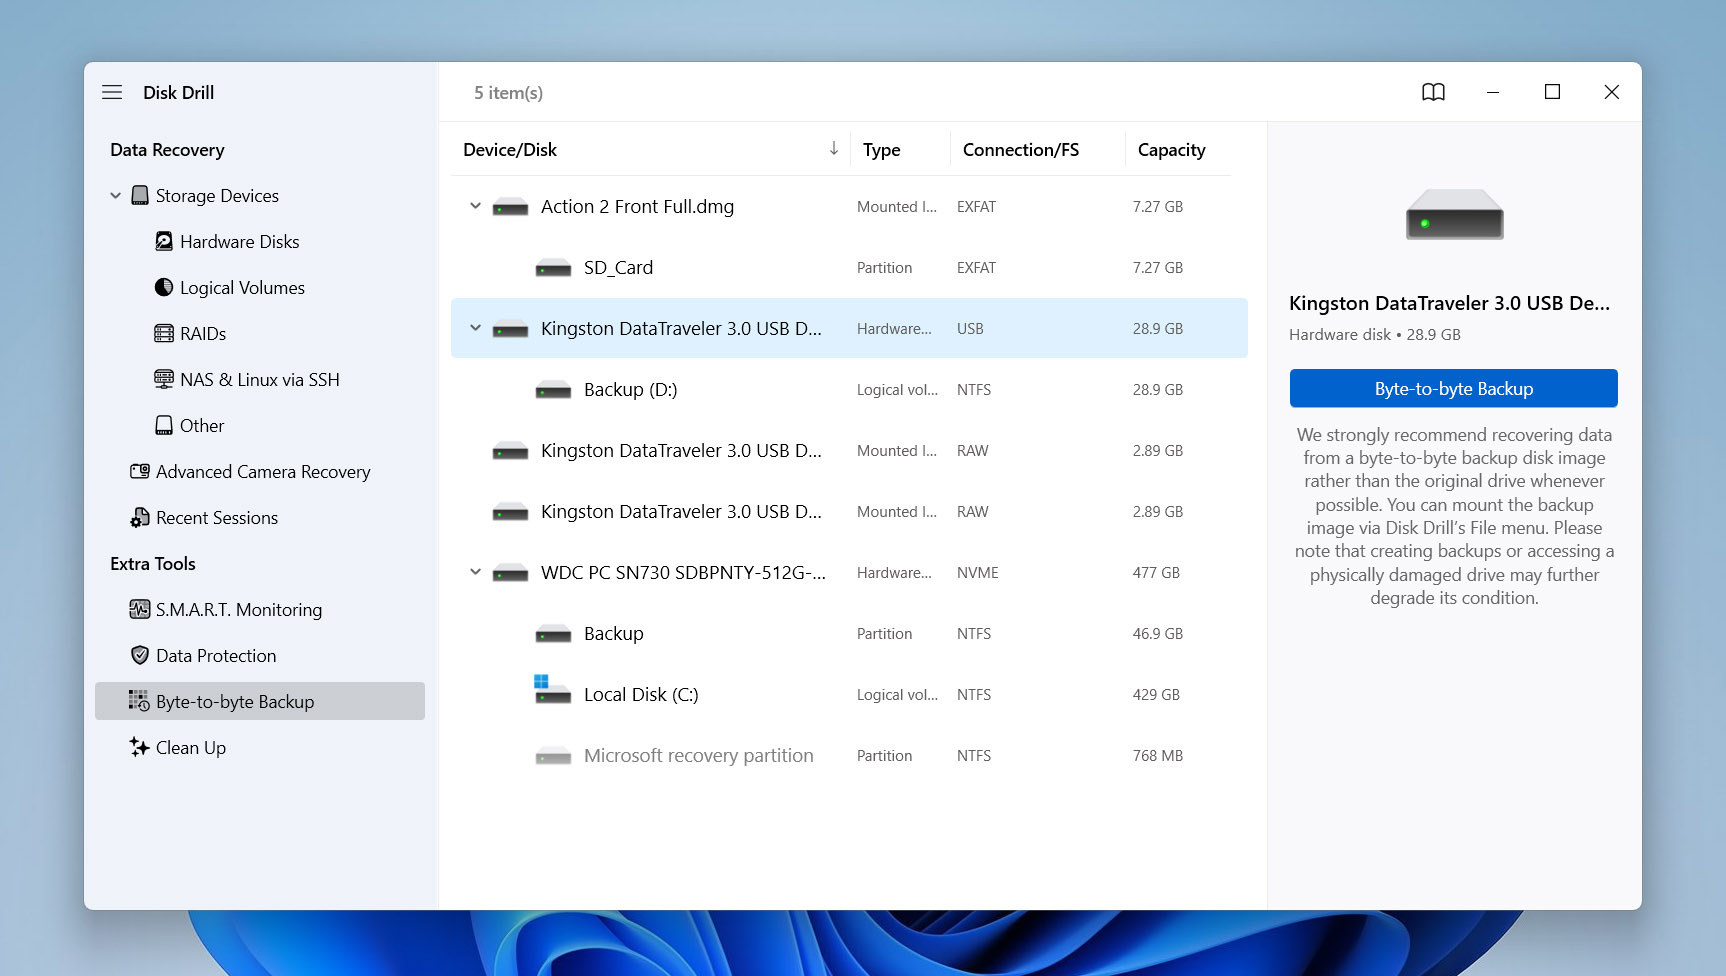Image resolution: width=1726 pixels, height=976 pixels.
Task: Sort by Device/Disk column header
Action: 510,149
